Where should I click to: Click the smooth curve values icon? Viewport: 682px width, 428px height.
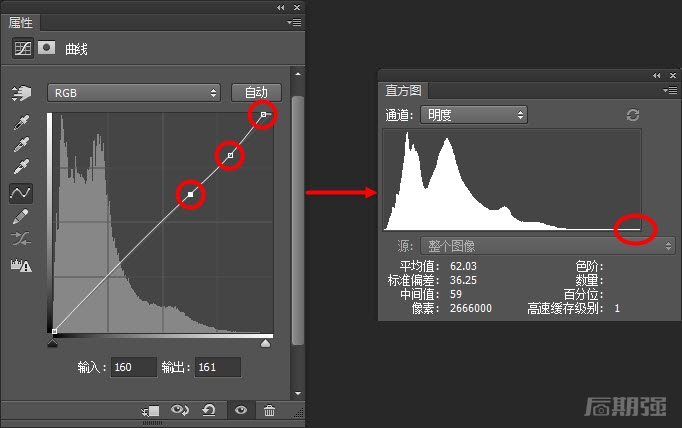point(21,238)
